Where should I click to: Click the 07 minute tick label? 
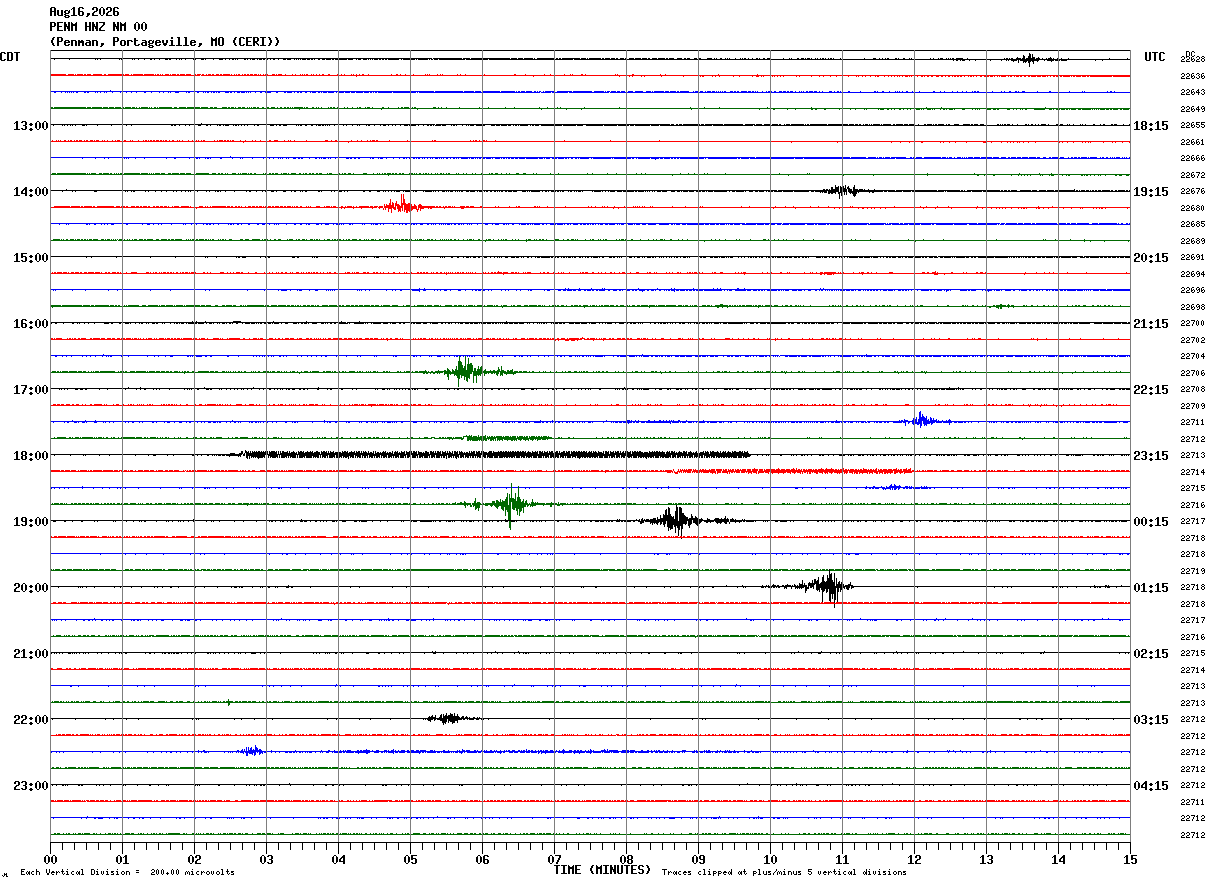click(554, 859)
